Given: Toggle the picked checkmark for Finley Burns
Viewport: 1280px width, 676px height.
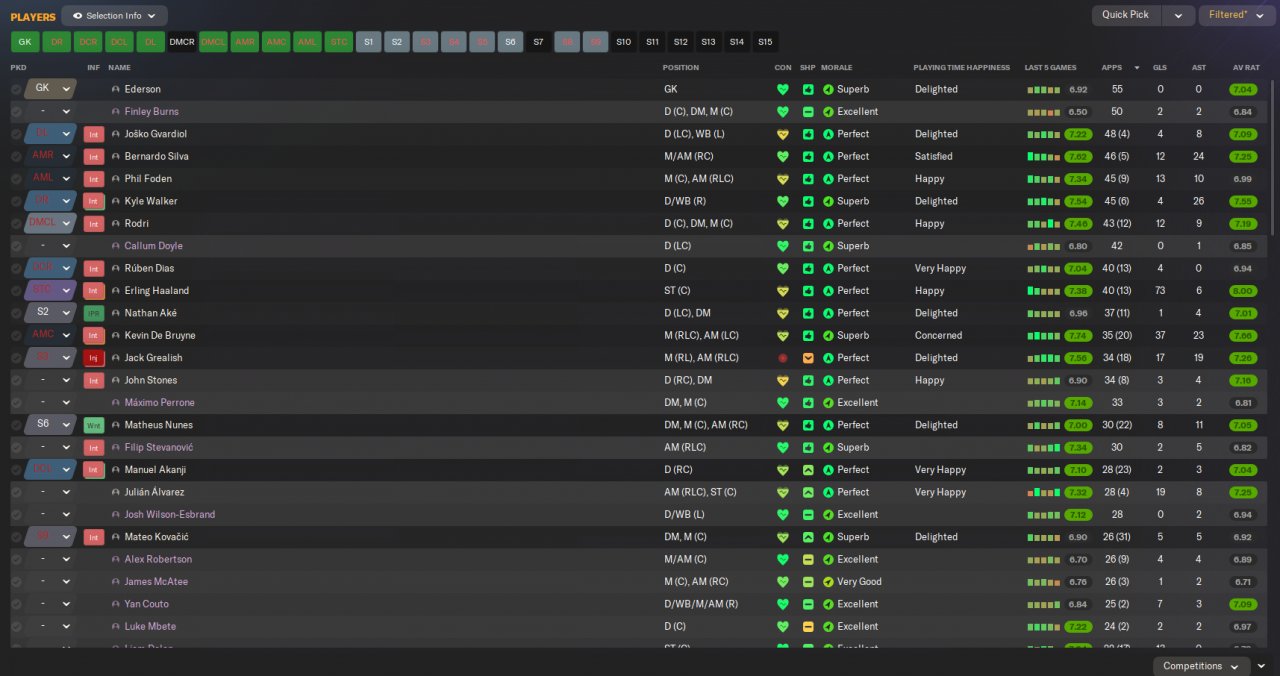Looking at the screenshot, I should click(x=16, y=112).
